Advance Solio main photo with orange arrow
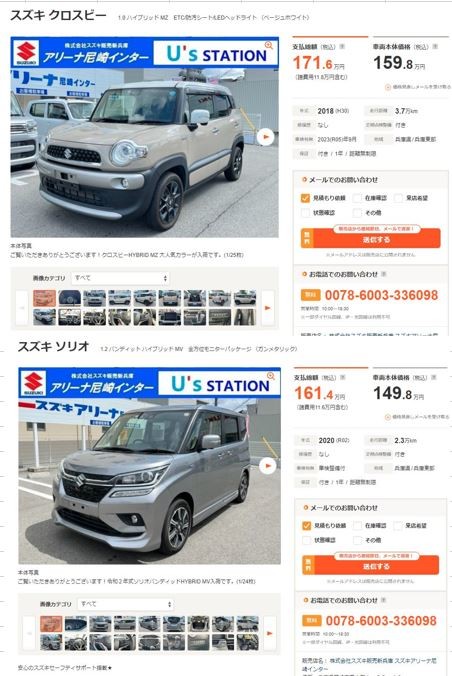 tap(267, 466)
